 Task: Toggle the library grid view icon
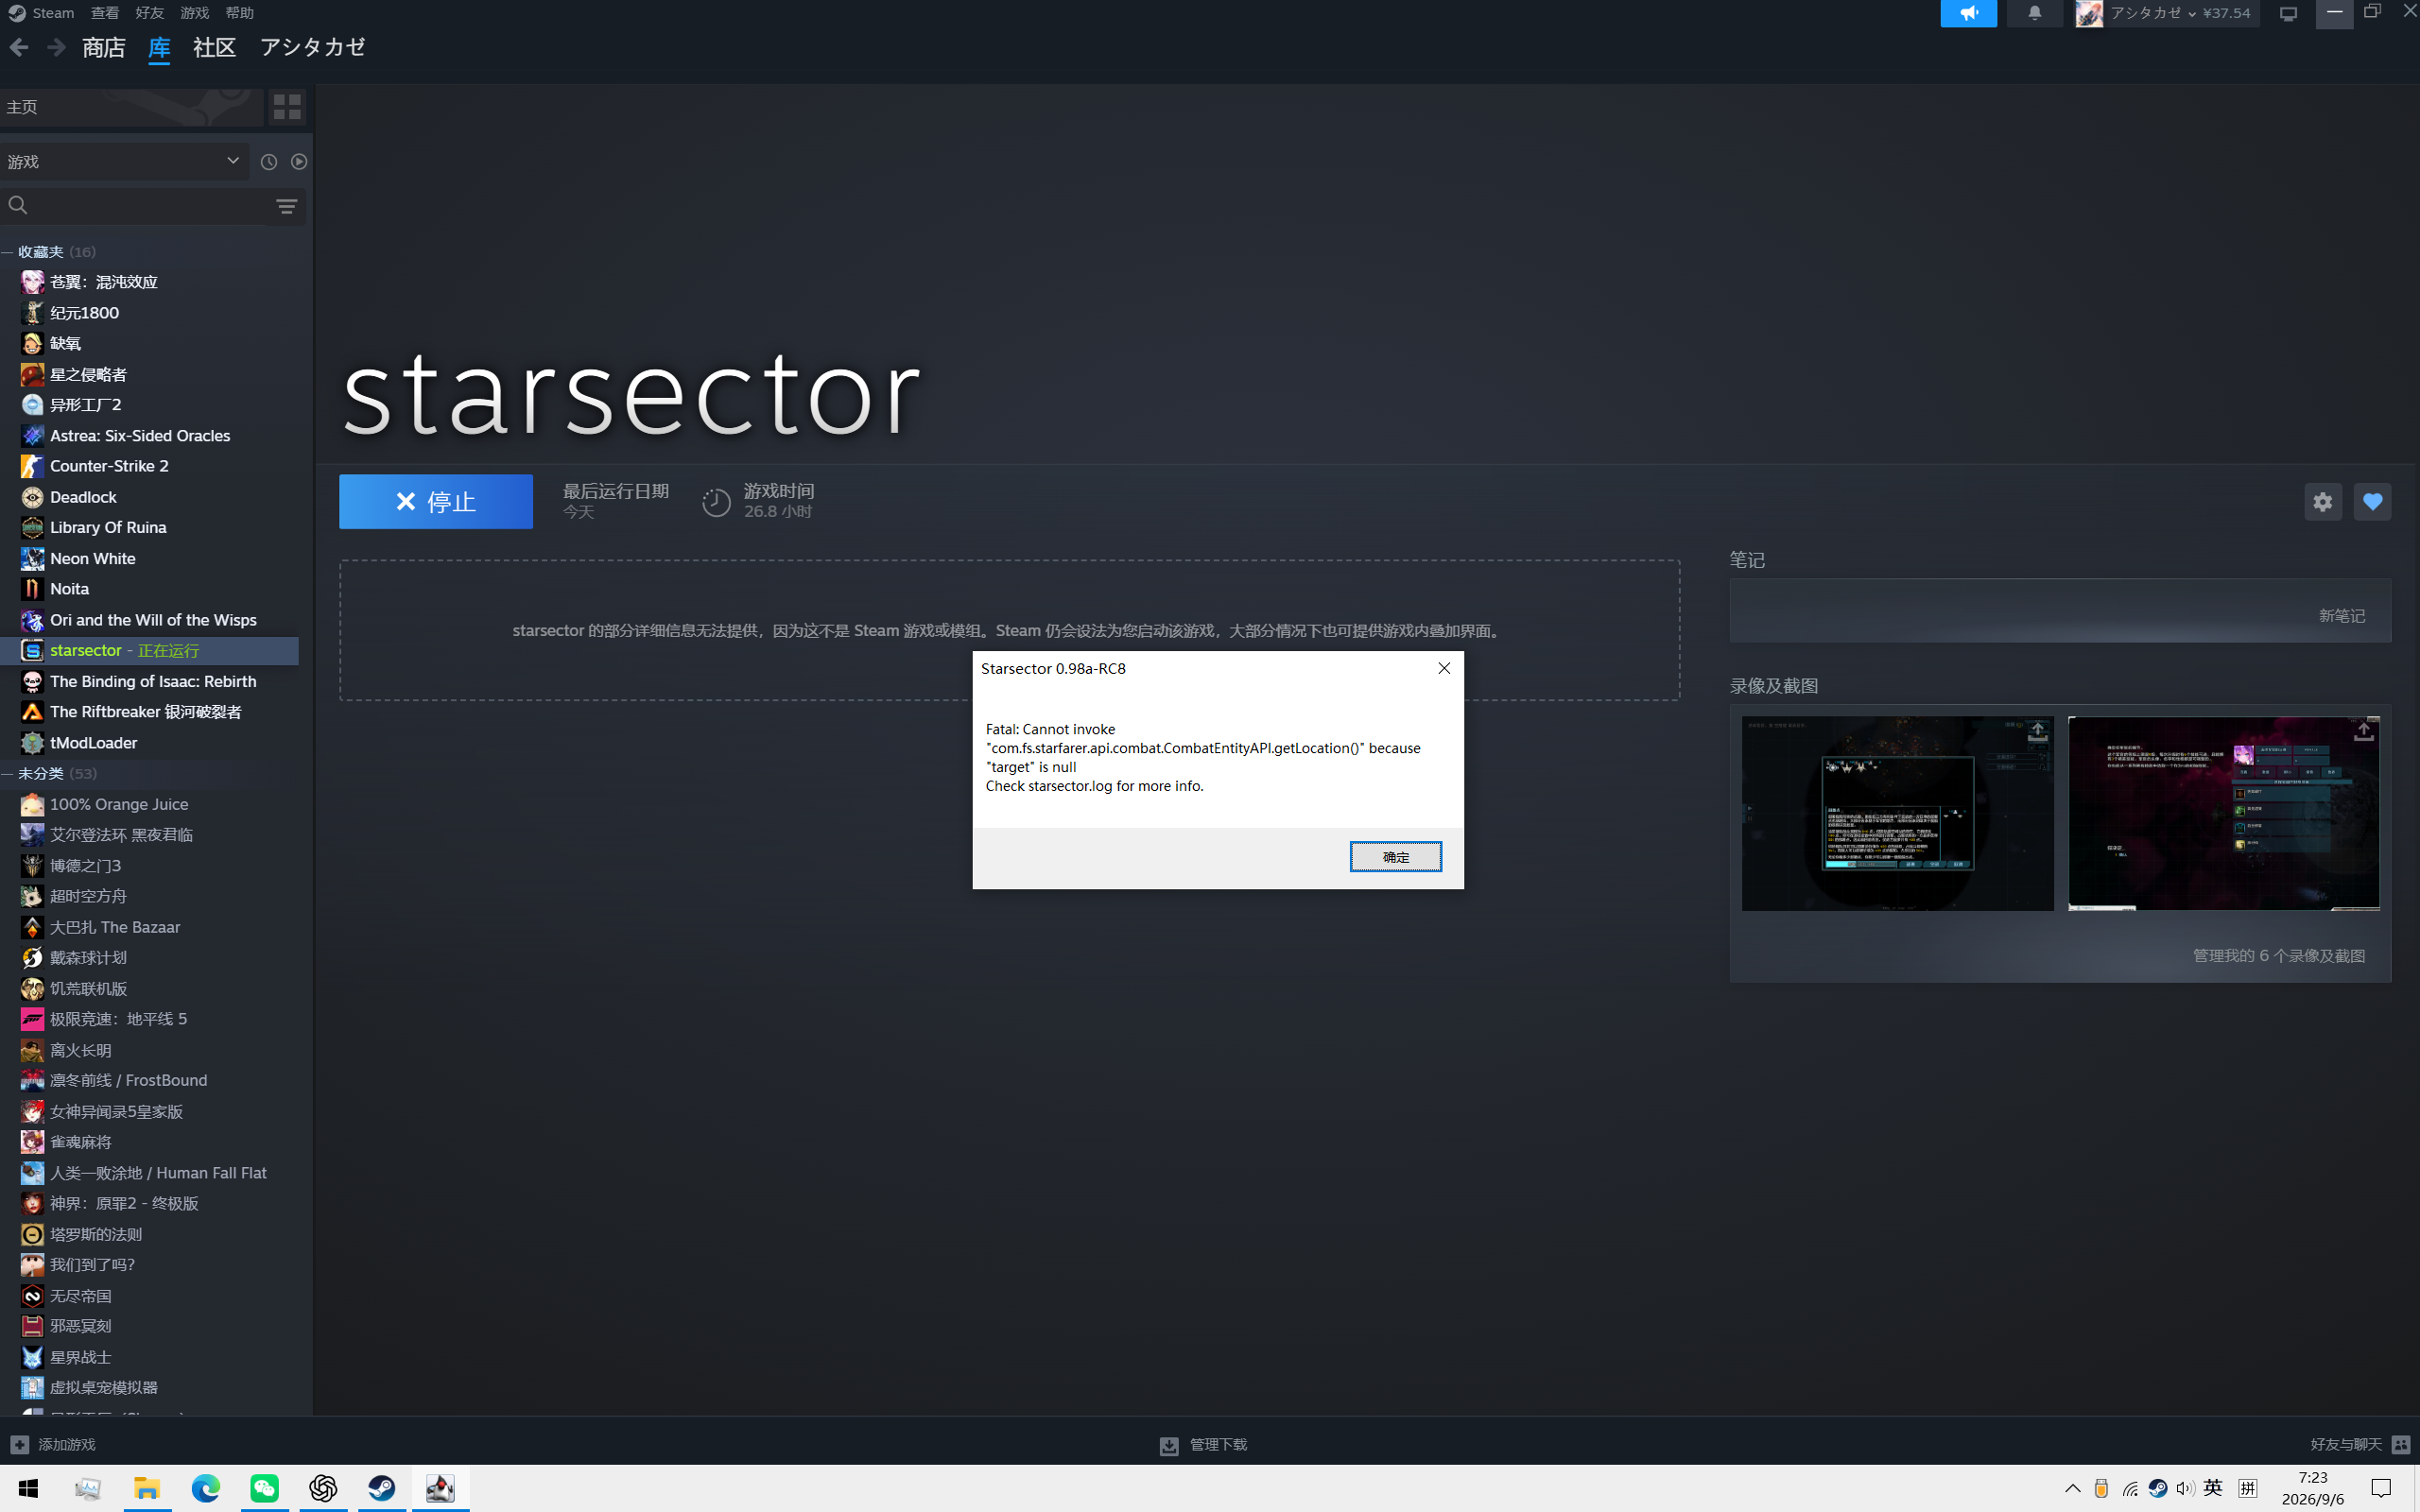(287, 106)
